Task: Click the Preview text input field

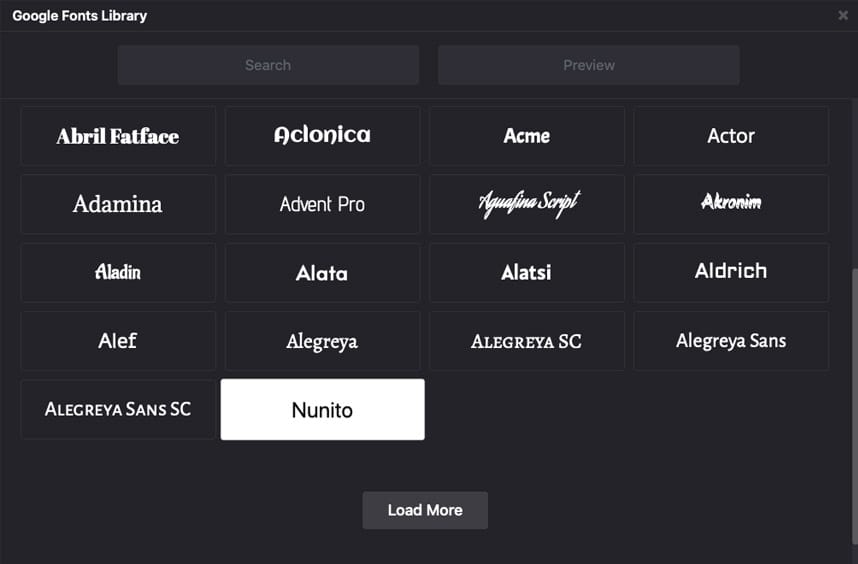Action: 588,65
